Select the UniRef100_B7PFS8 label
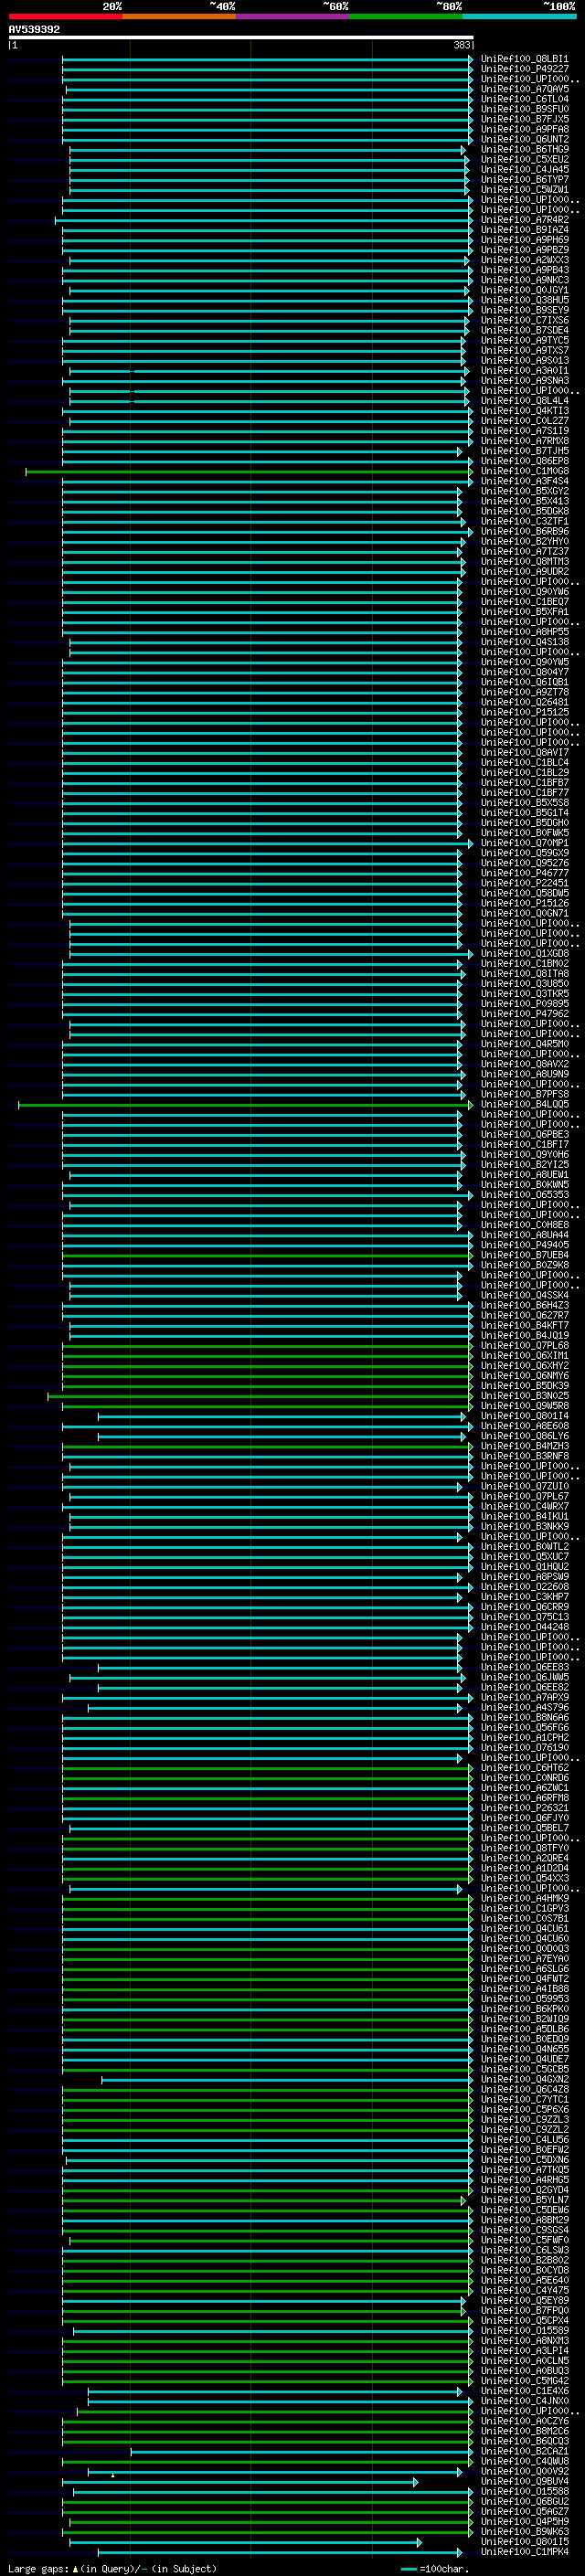 [525, 1095]
